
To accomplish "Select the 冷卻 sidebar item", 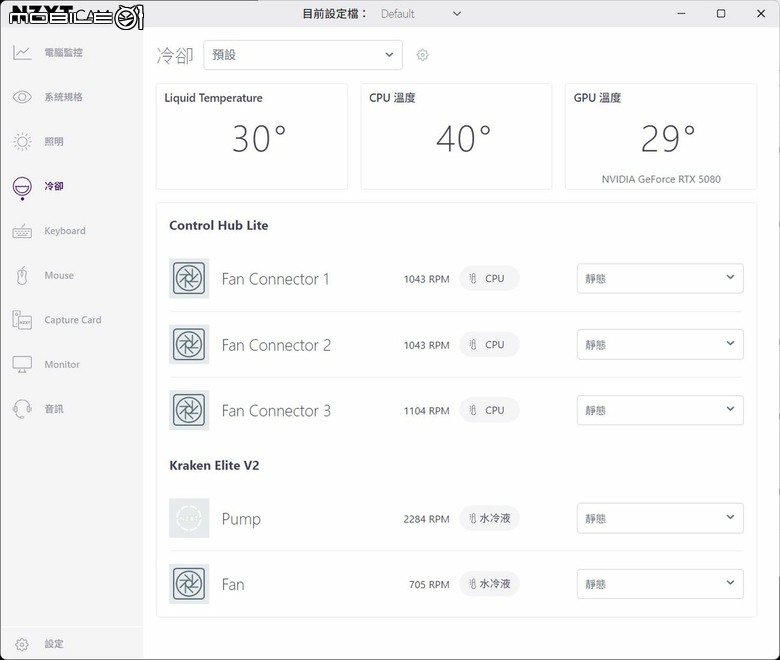I will [54, 186].
